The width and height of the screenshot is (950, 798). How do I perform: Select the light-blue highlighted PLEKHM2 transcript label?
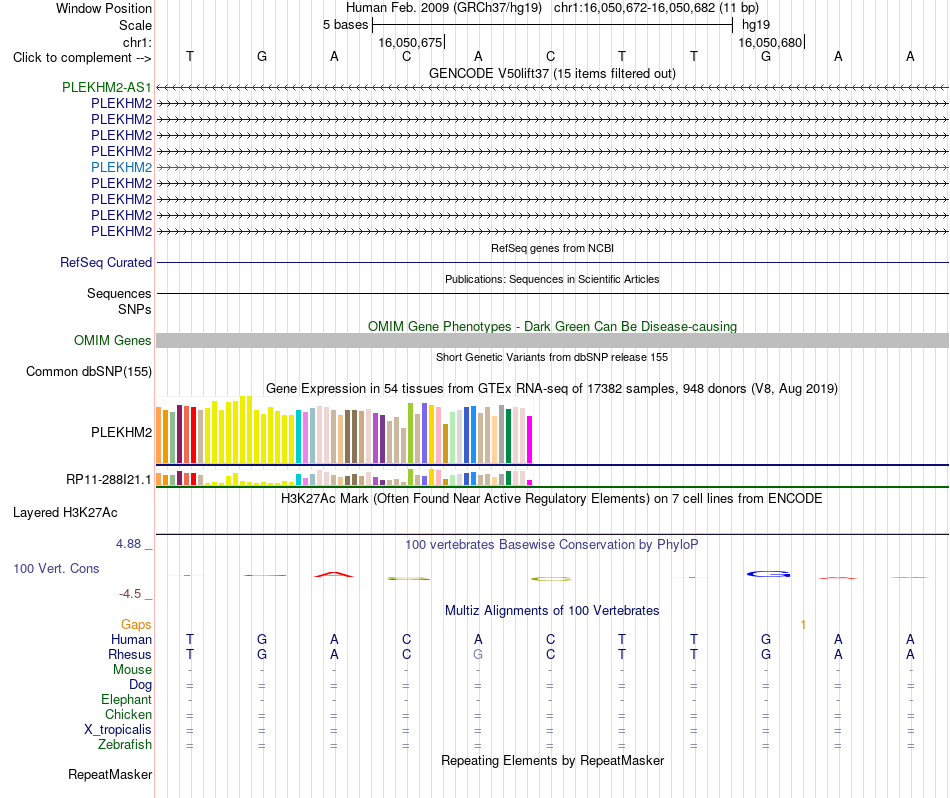tap(121, 167)
